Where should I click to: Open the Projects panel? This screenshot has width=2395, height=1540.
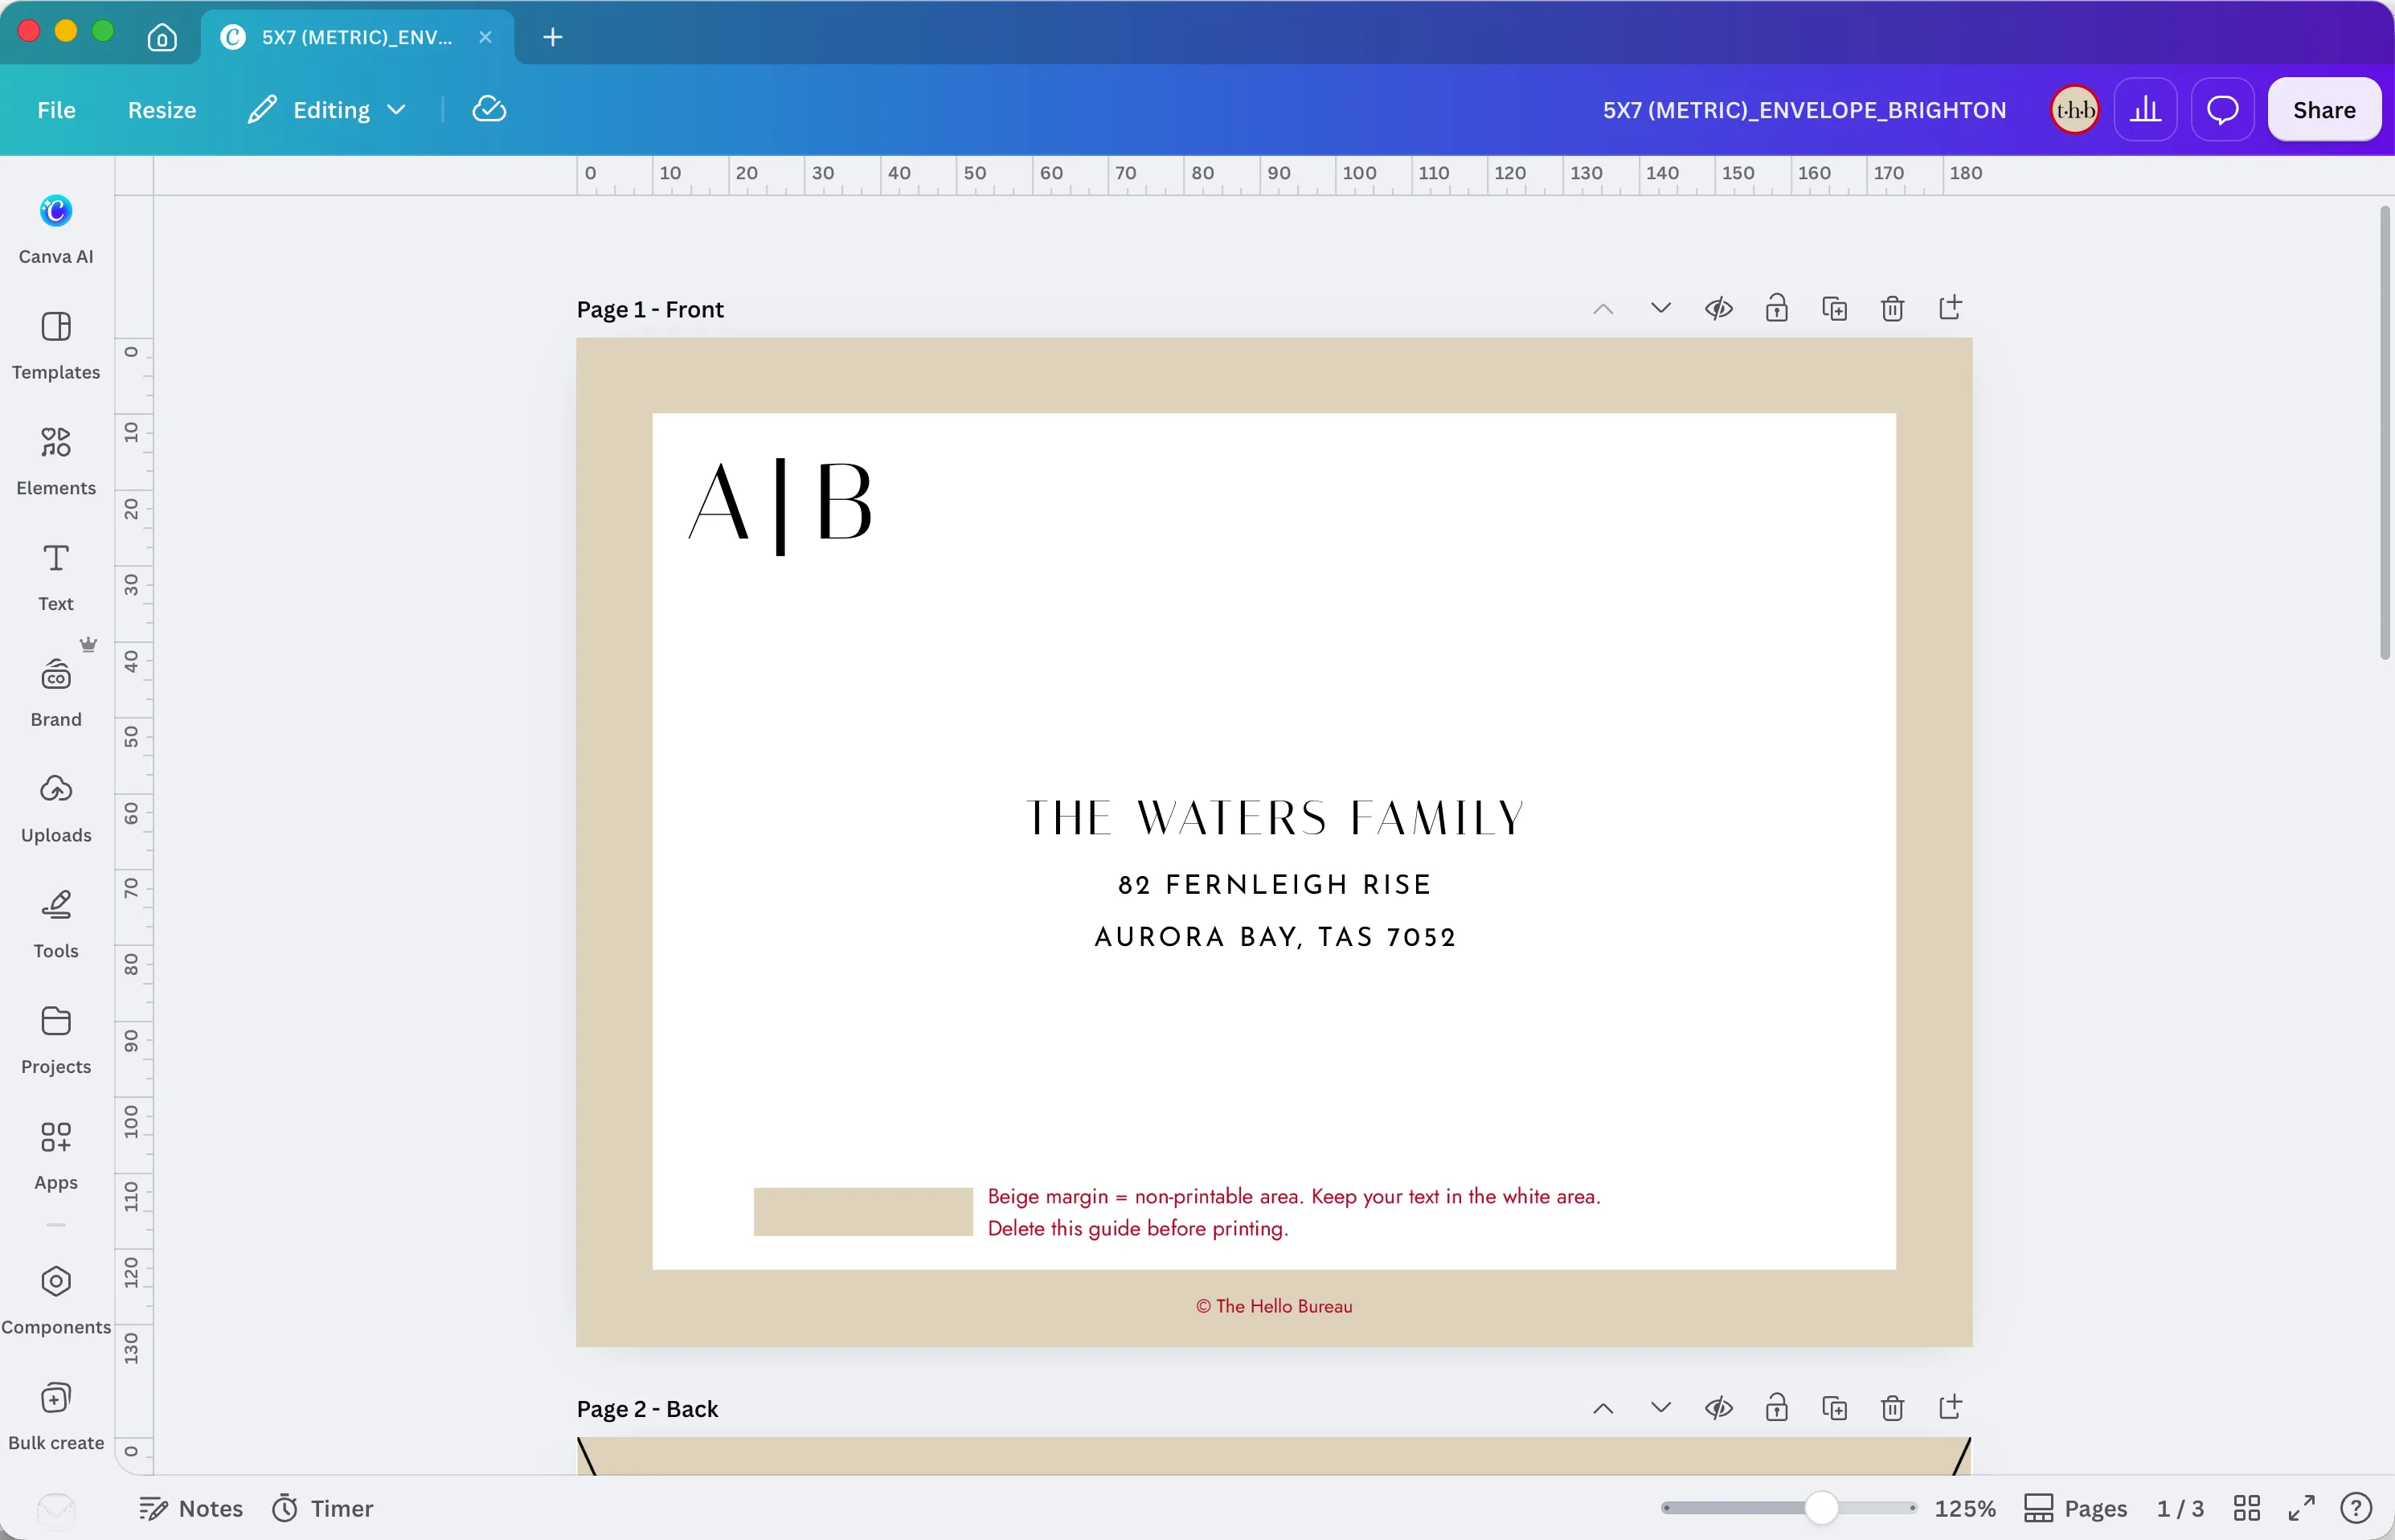tap(56, 1040)
